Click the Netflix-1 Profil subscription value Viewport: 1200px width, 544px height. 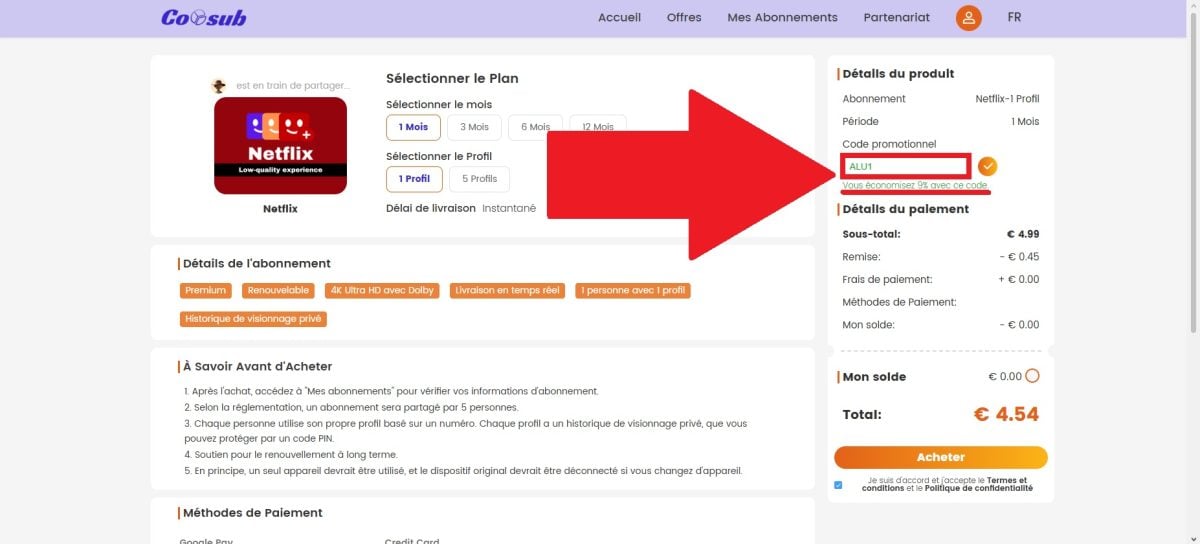coord(1007,99)
